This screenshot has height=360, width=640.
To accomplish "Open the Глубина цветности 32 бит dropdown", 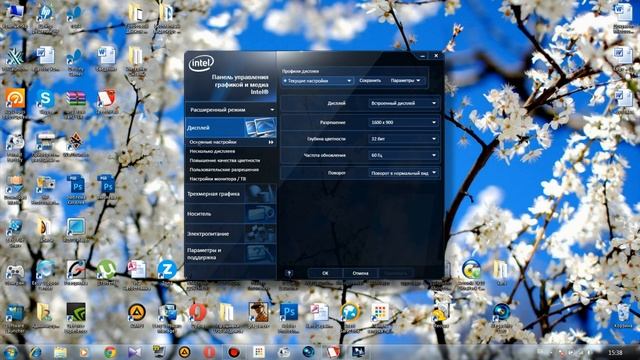I will (403, 139).
